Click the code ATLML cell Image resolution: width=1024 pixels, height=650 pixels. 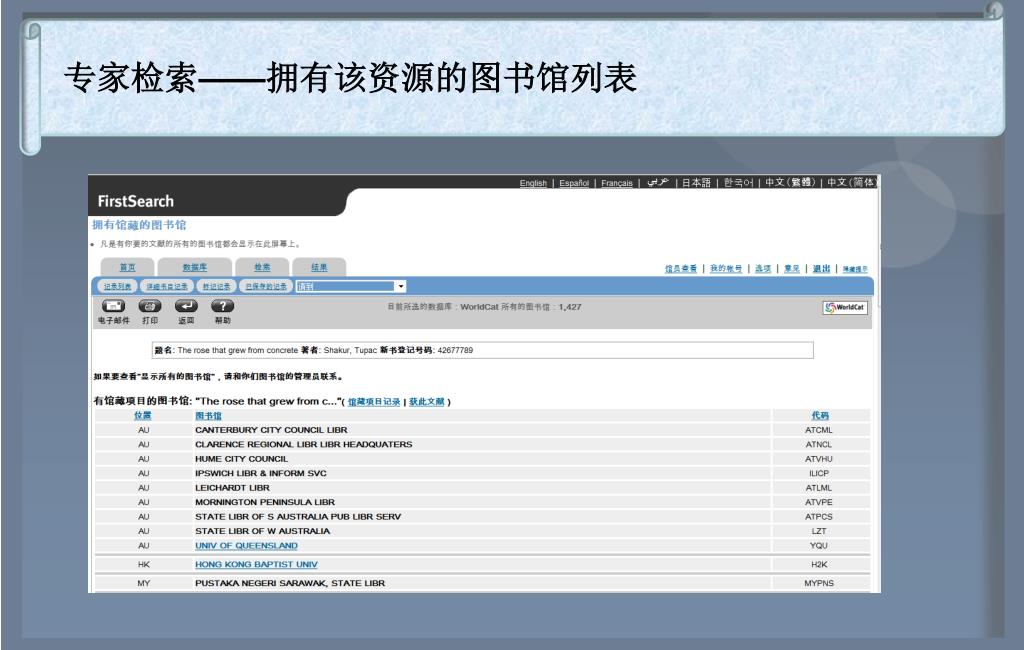[819, 487]
